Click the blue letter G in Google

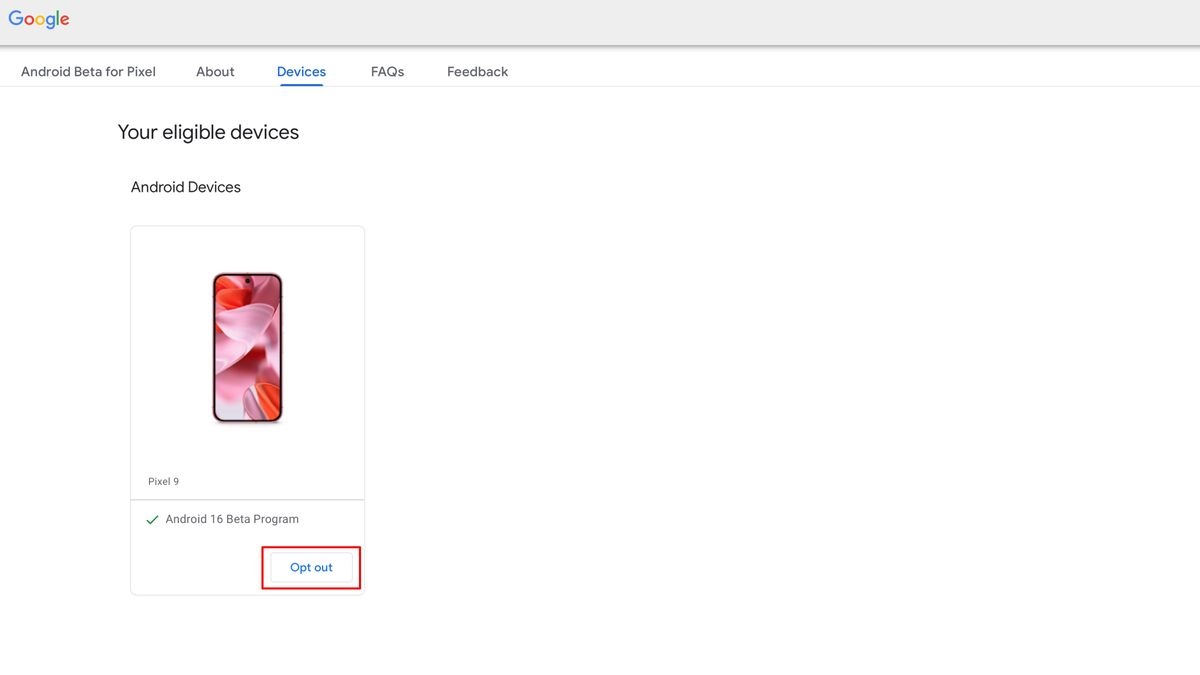16,18
